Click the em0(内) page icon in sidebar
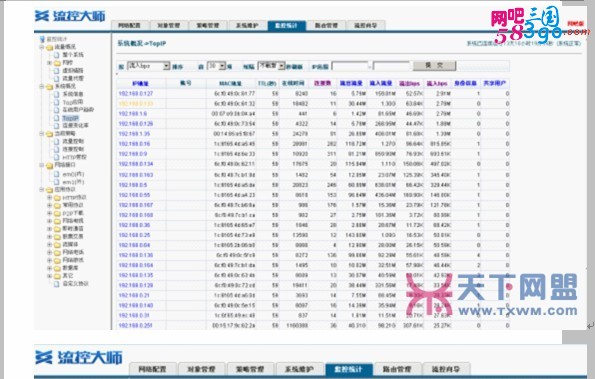 click(x=57, y=174)
